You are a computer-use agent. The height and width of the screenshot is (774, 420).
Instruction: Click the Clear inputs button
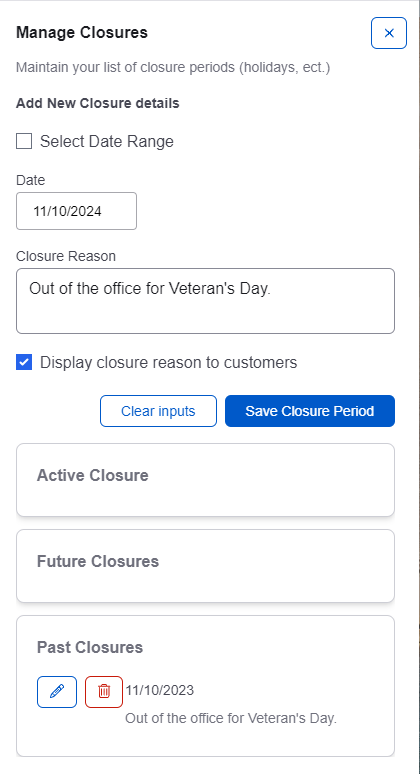click(158, 411)
